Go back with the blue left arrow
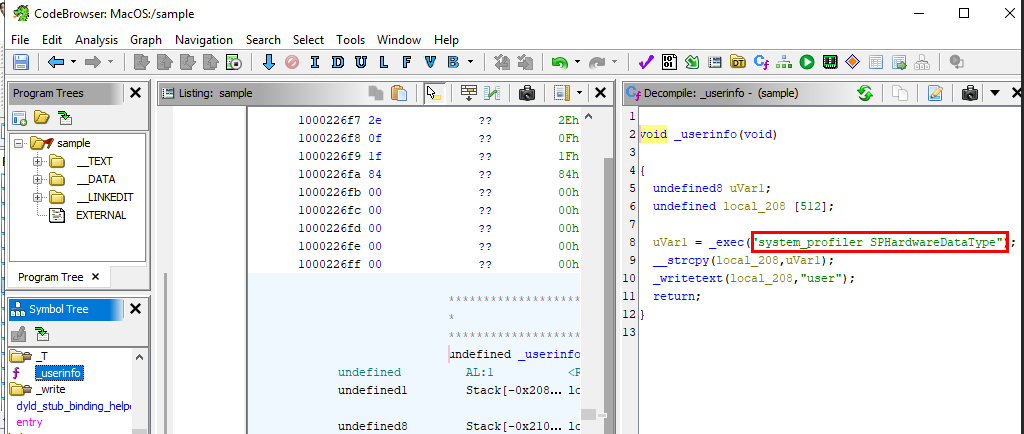Screen dimensions: 1024x434 [x=56, y=63]
